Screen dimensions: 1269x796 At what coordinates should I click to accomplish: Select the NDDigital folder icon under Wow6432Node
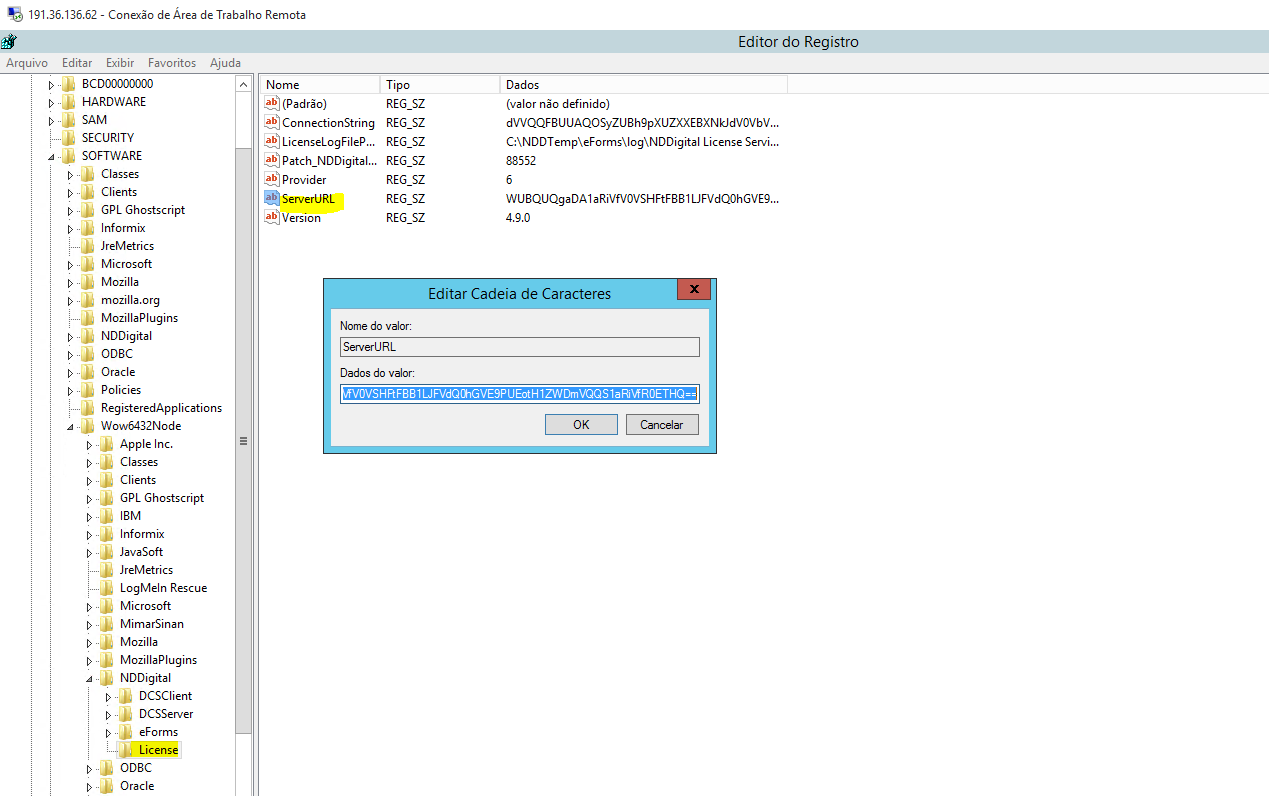pyautogui.click(x=107, y=678)
